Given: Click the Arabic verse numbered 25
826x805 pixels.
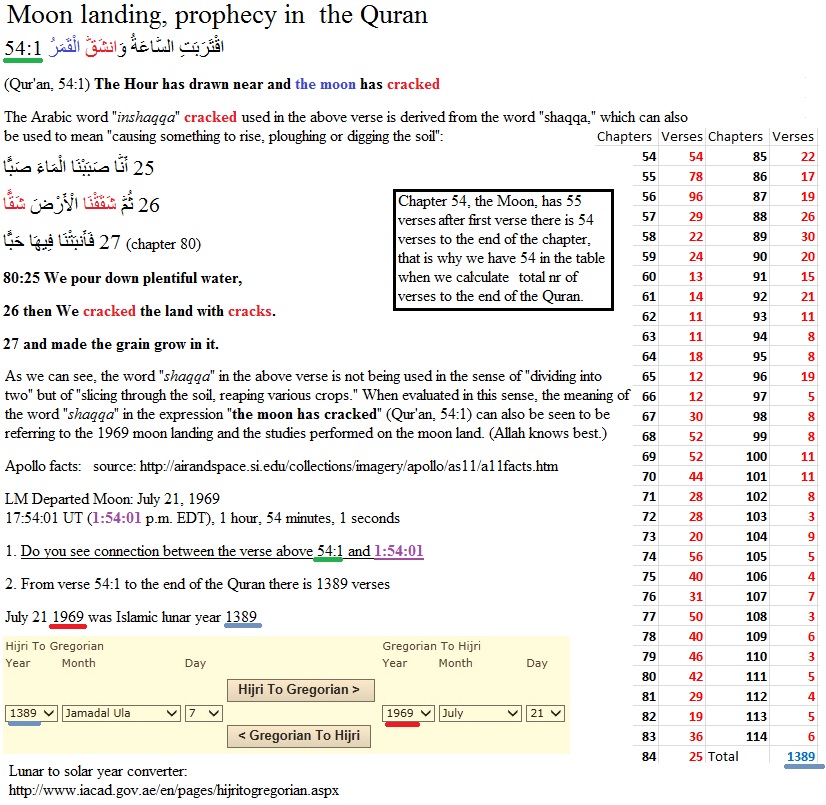Looking at the screenshot, I should (x=79, y=167).
